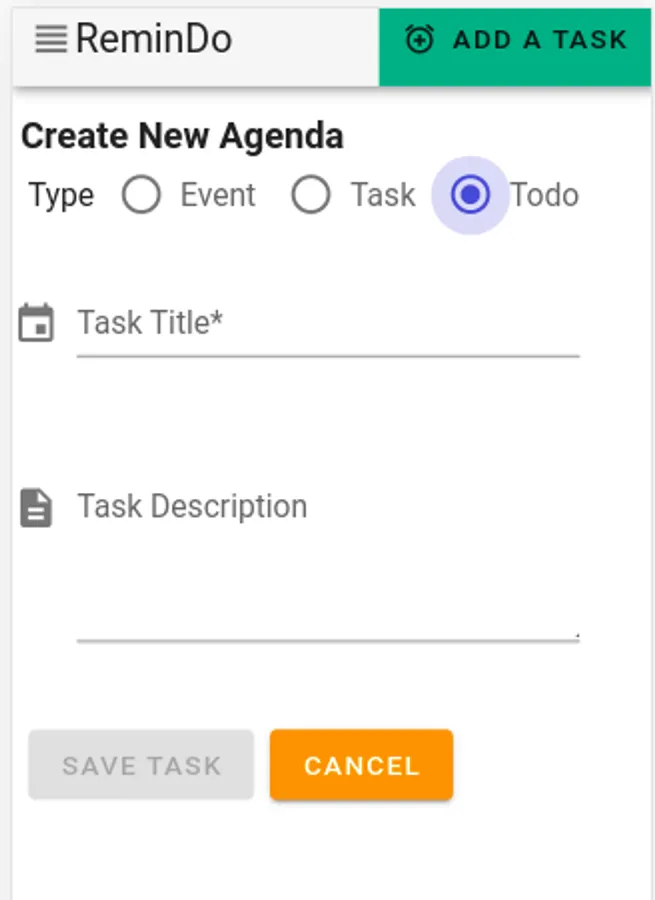Screen dimensions: 655x900
Task: Select the Task radio button
Action: coord(311,195)
